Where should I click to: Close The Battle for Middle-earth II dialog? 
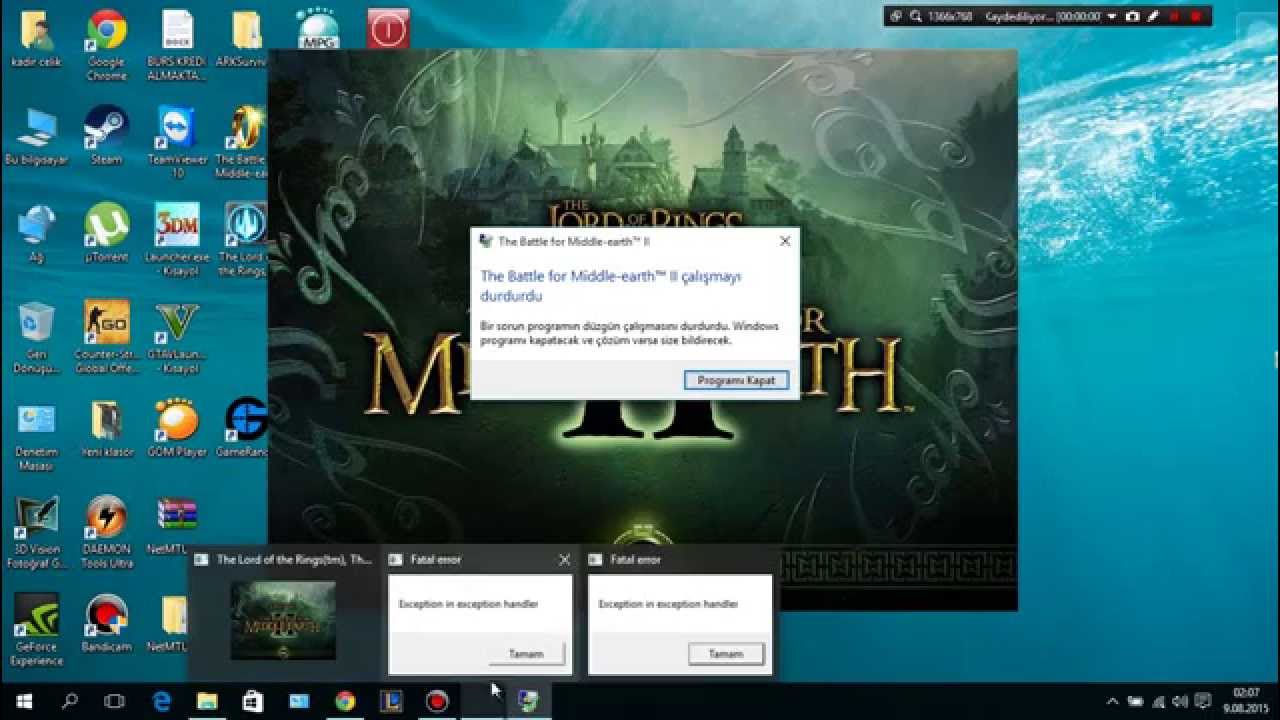click(x=785, y=241)
